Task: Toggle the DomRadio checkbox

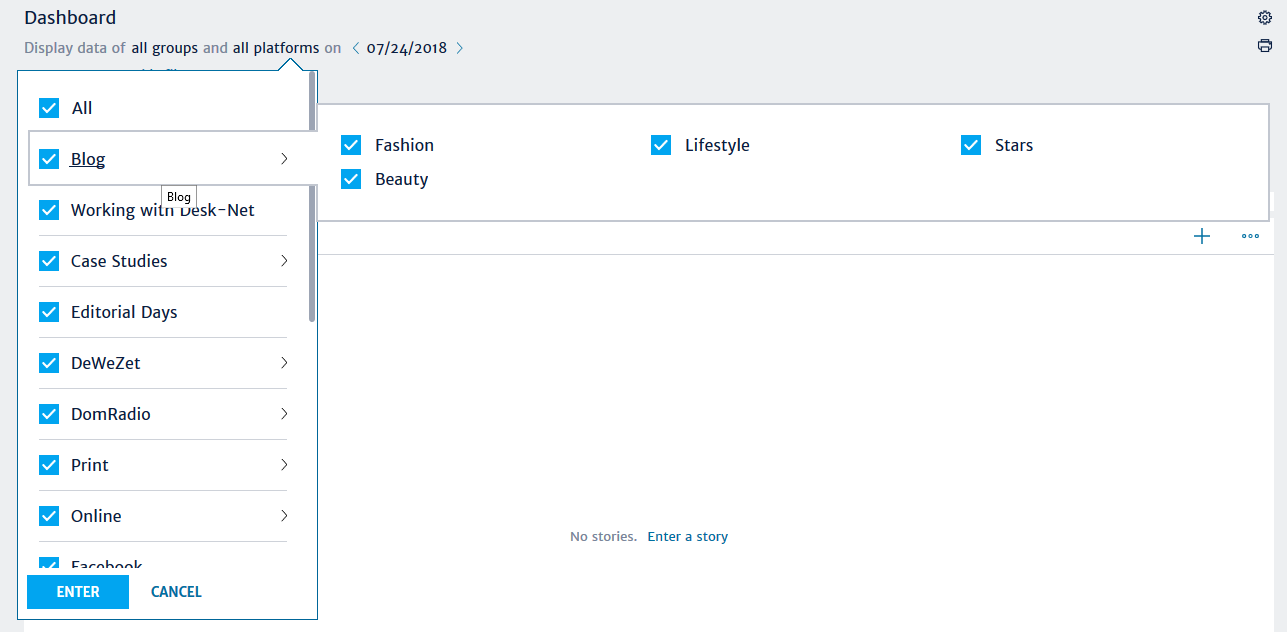Action: tap(49, 414)
